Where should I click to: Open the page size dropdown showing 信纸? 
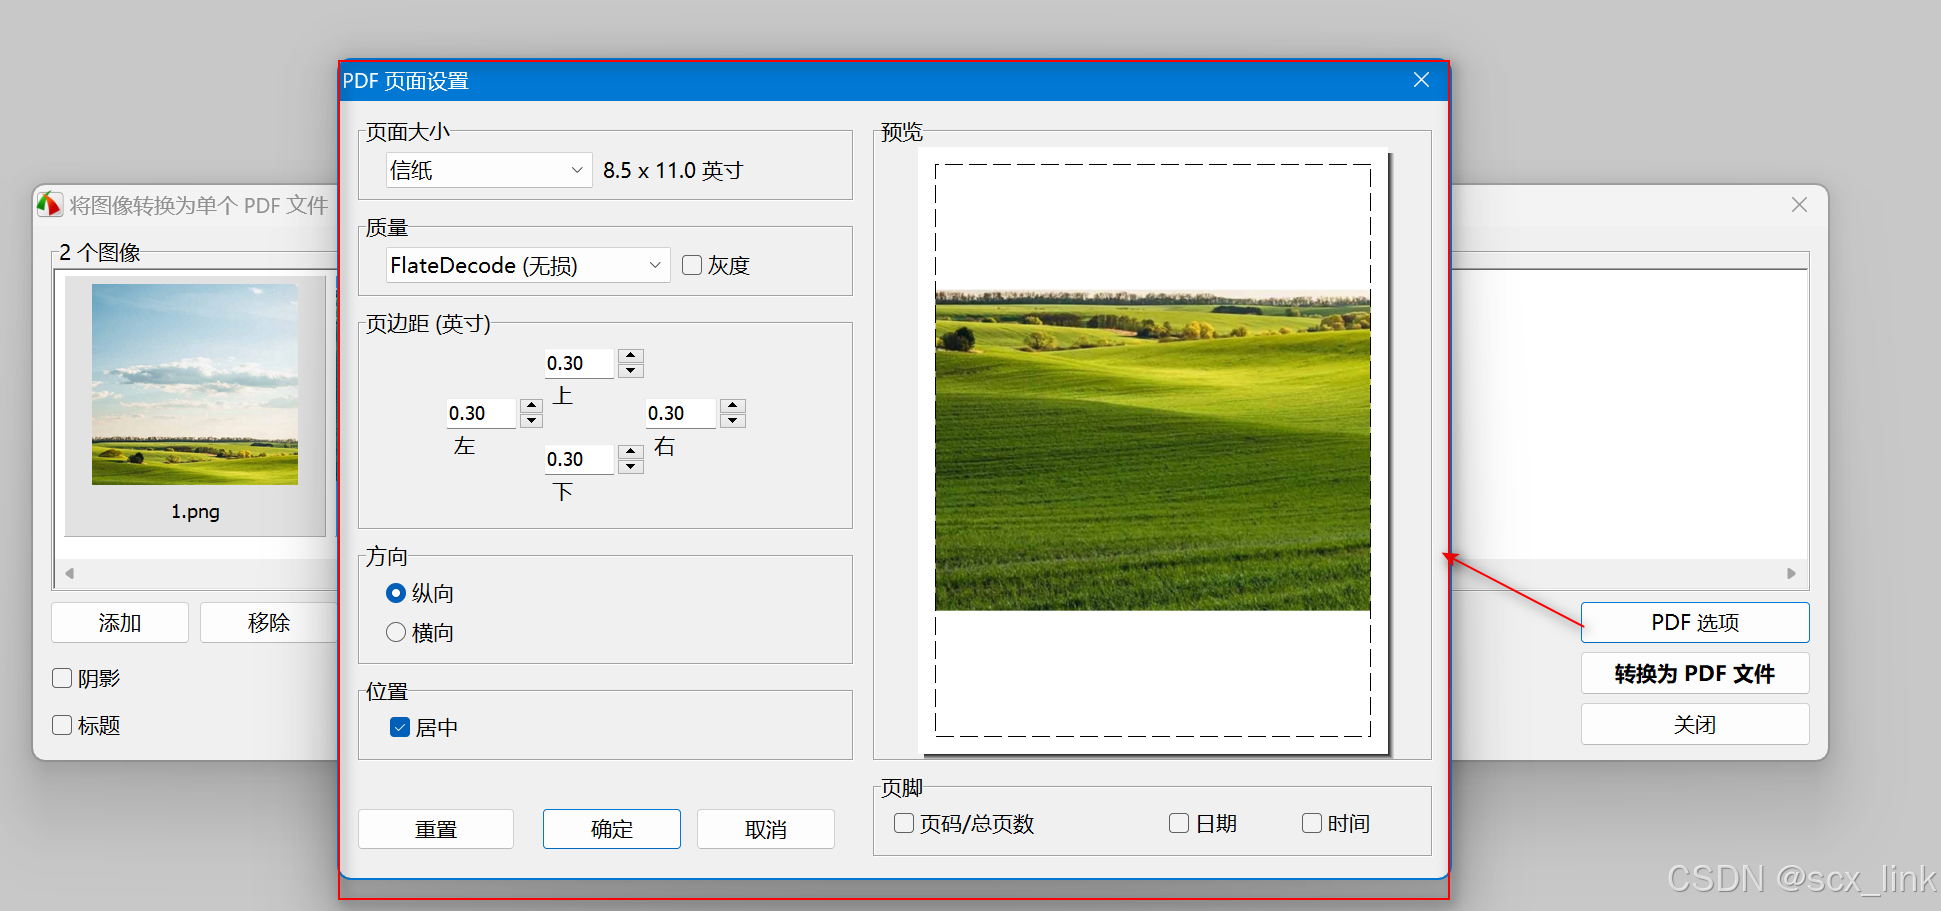click(x=488, y=170)
